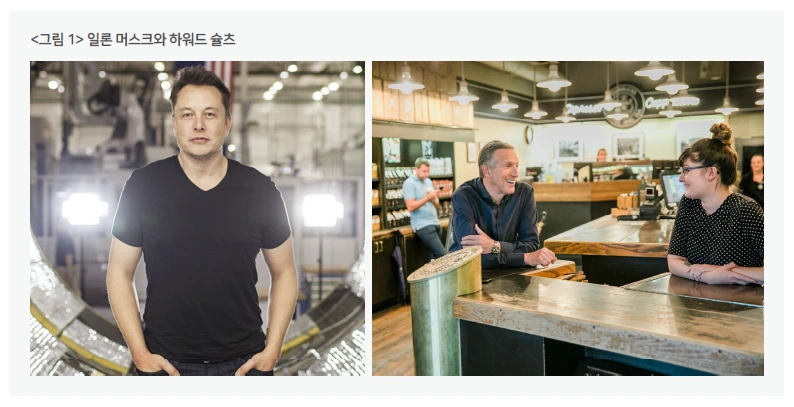Screen dimensions: 794x407
Task: Click the man in the light blue polo using a phone
Action: point(425,207)
